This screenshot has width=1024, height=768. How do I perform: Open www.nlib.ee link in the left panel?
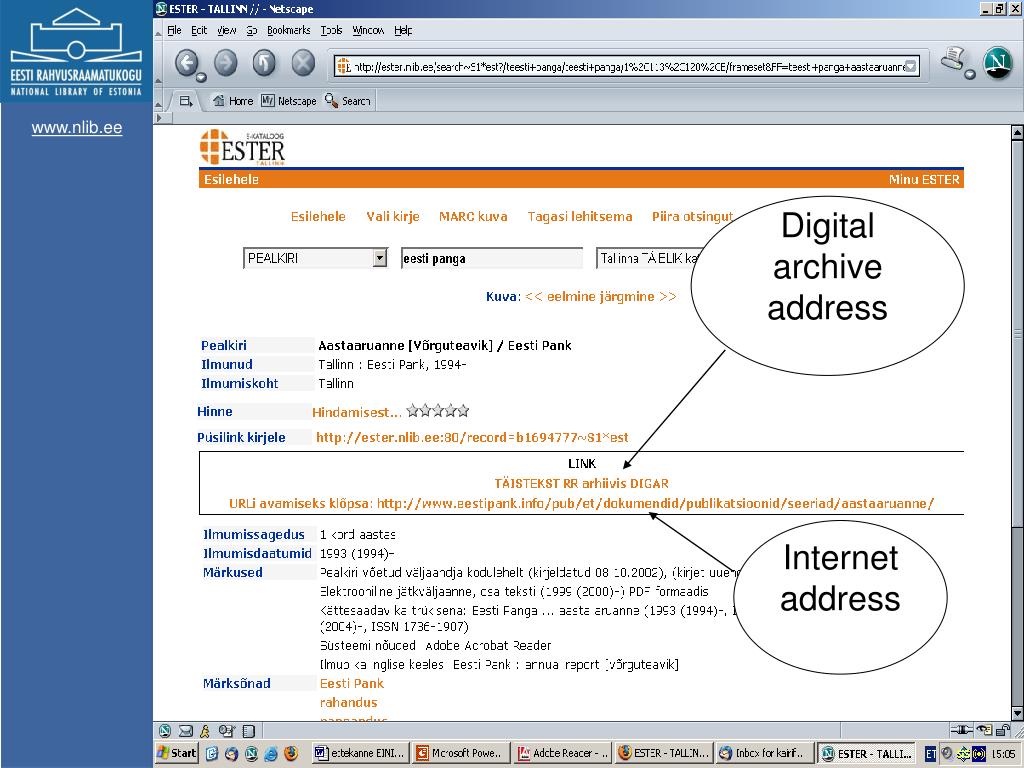(x=77, y=127)
